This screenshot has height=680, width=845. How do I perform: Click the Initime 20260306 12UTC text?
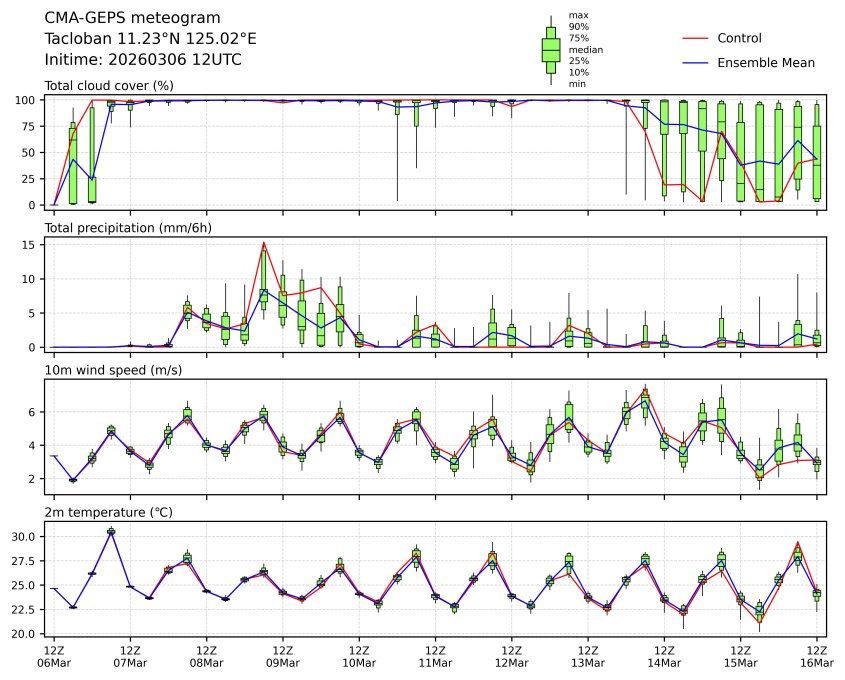click(143, 60)
